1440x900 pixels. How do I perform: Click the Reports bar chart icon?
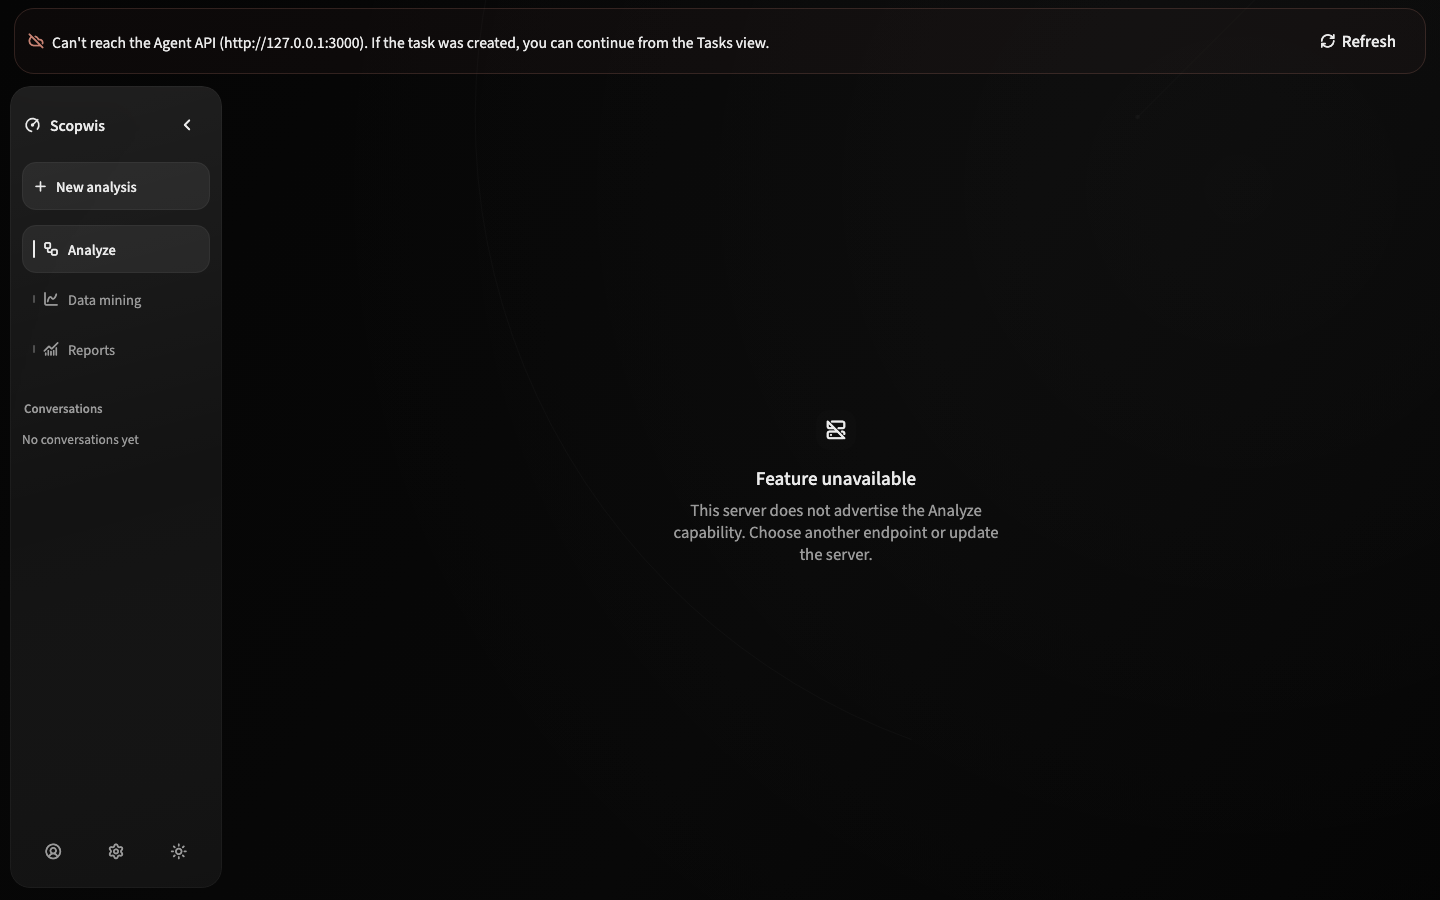tap(51, 349)
